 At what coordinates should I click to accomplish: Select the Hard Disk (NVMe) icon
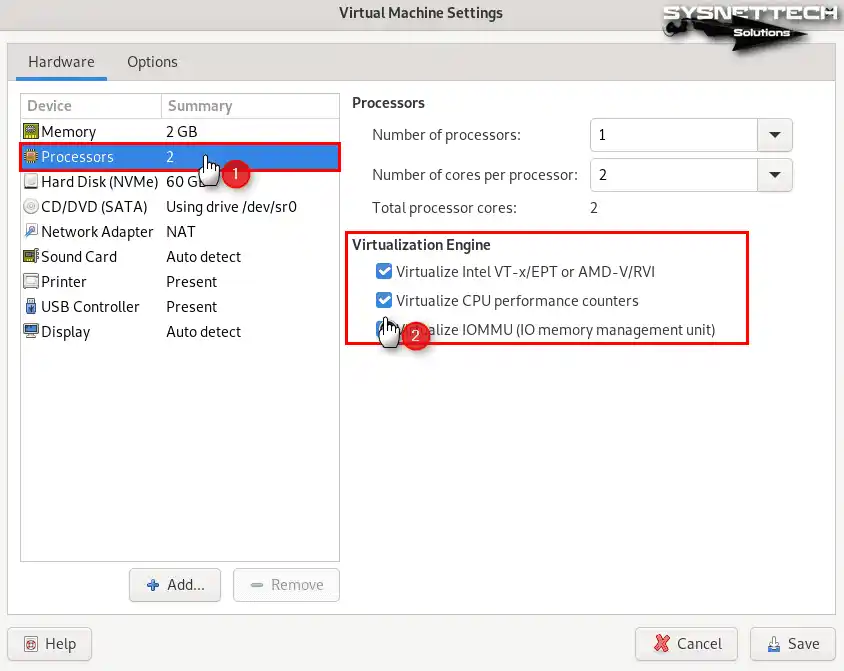31,182
